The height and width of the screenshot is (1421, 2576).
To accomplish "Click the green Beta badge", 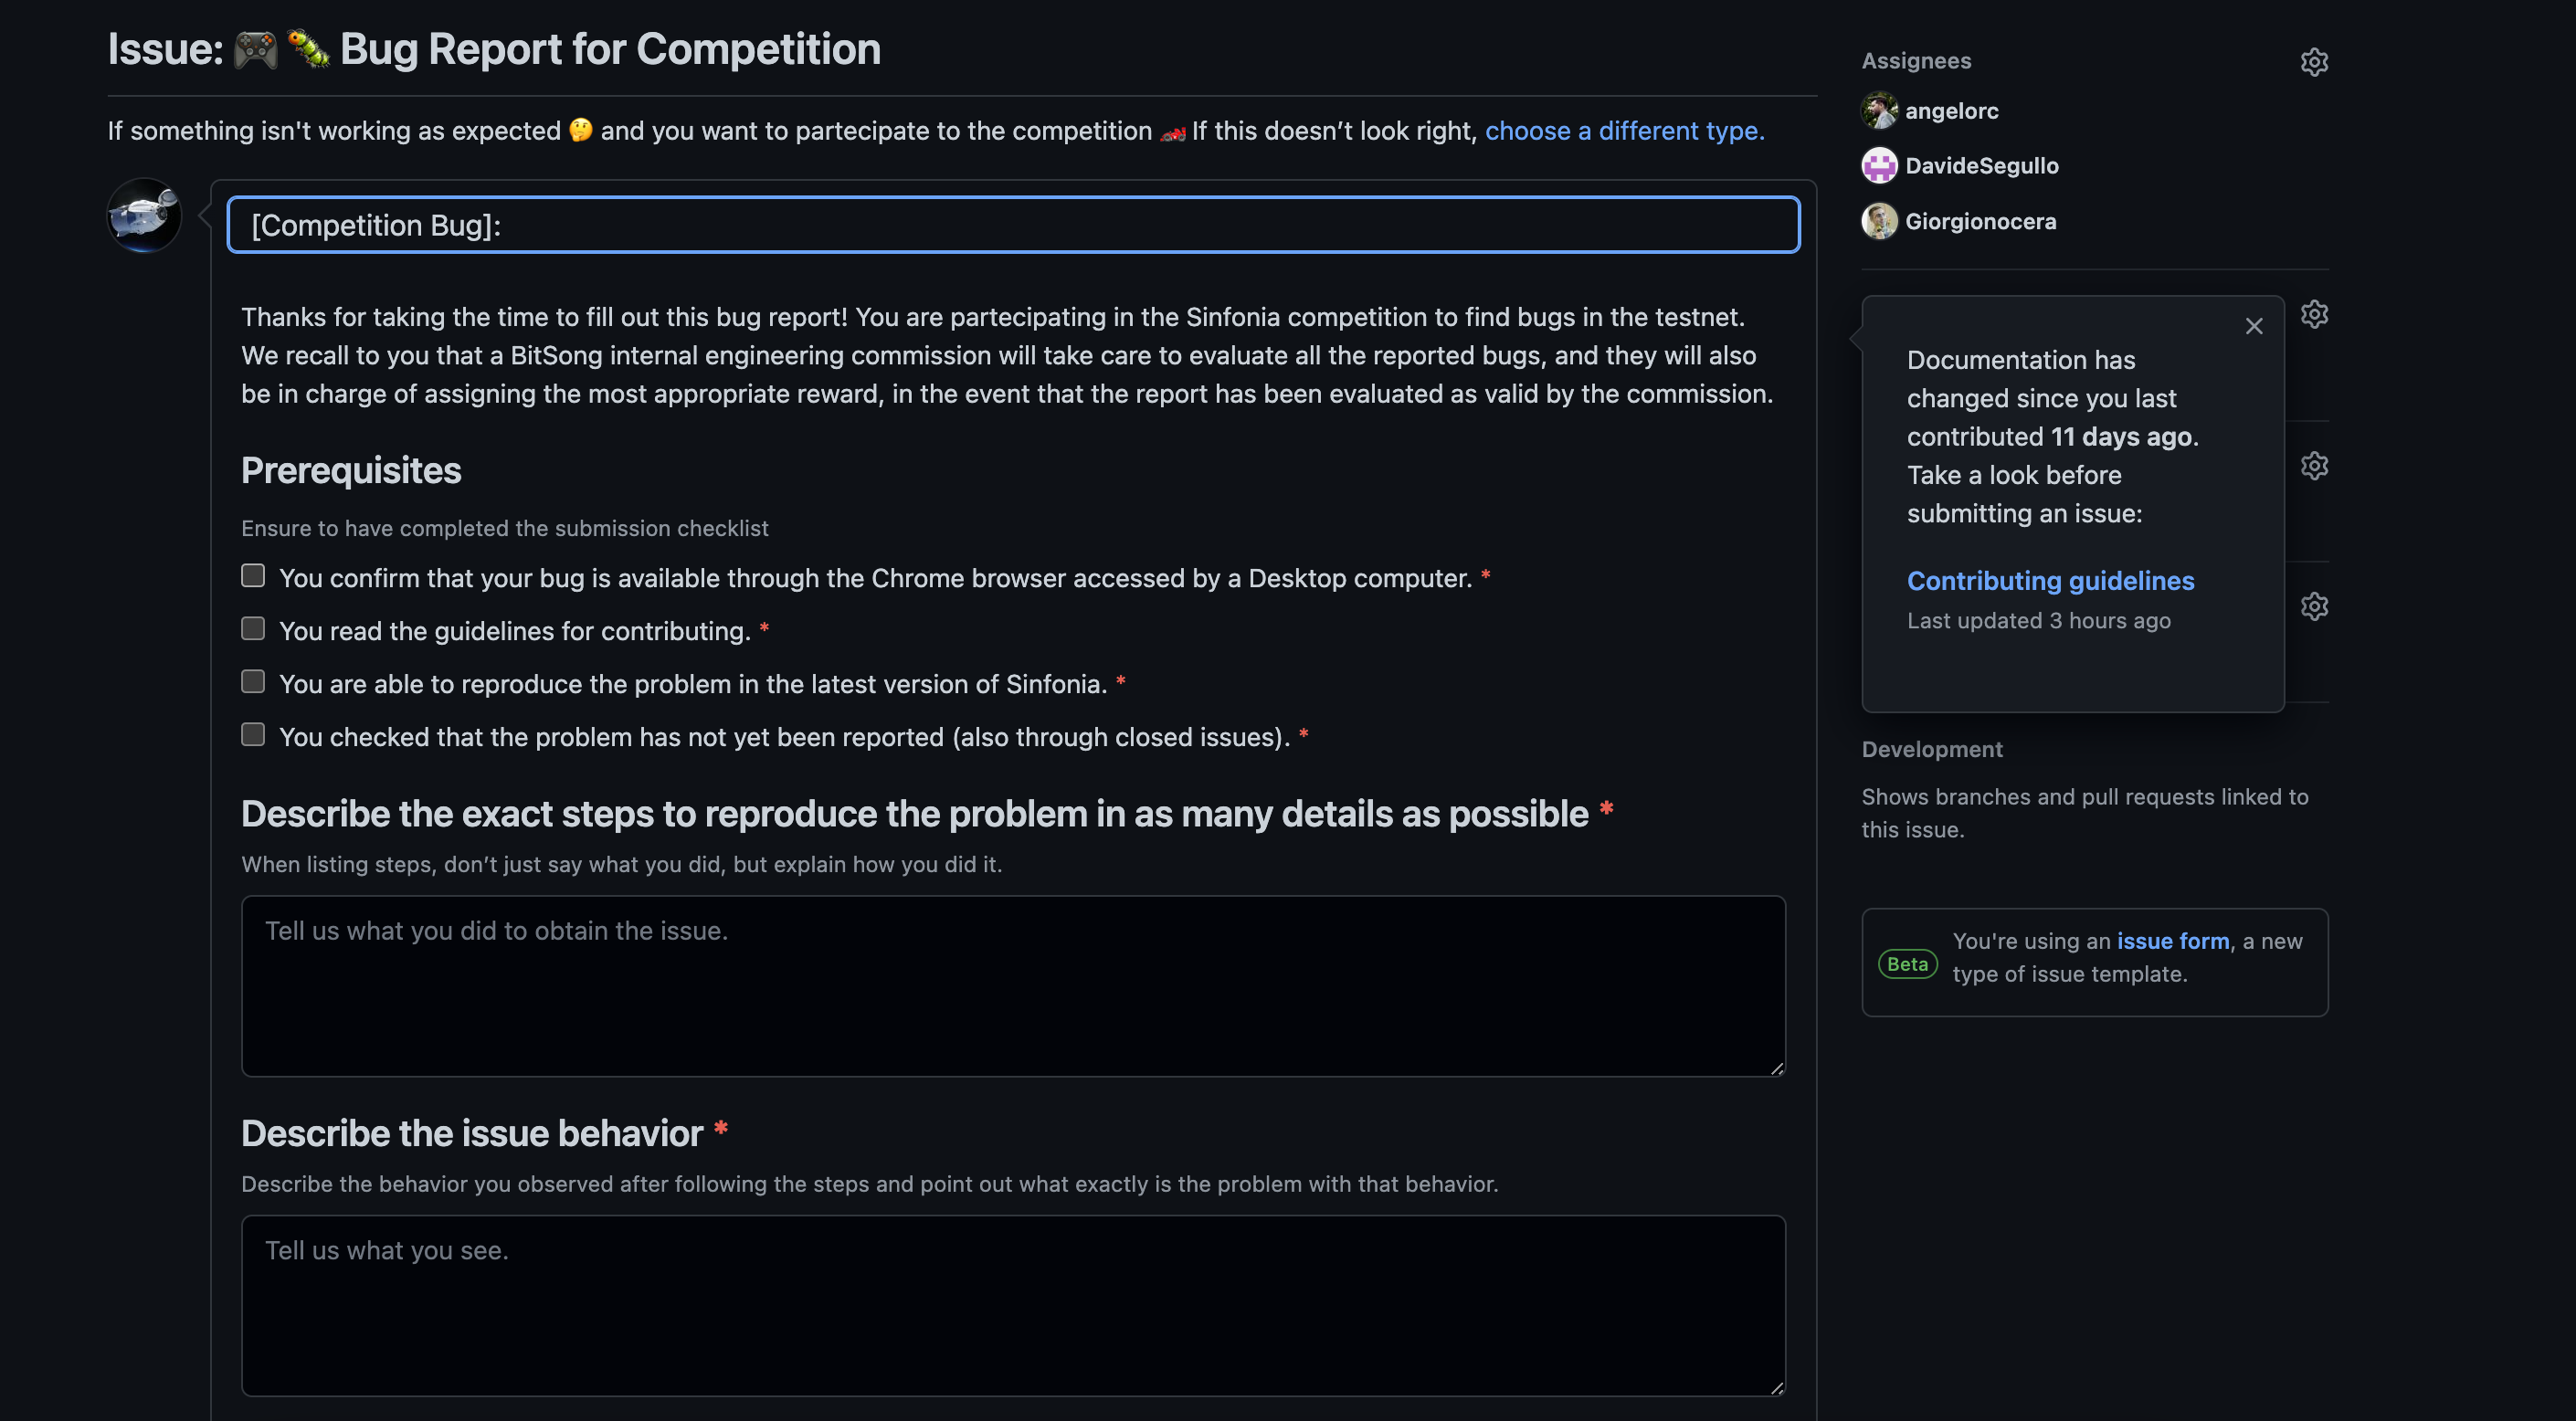I will (x=1907, y=964).
